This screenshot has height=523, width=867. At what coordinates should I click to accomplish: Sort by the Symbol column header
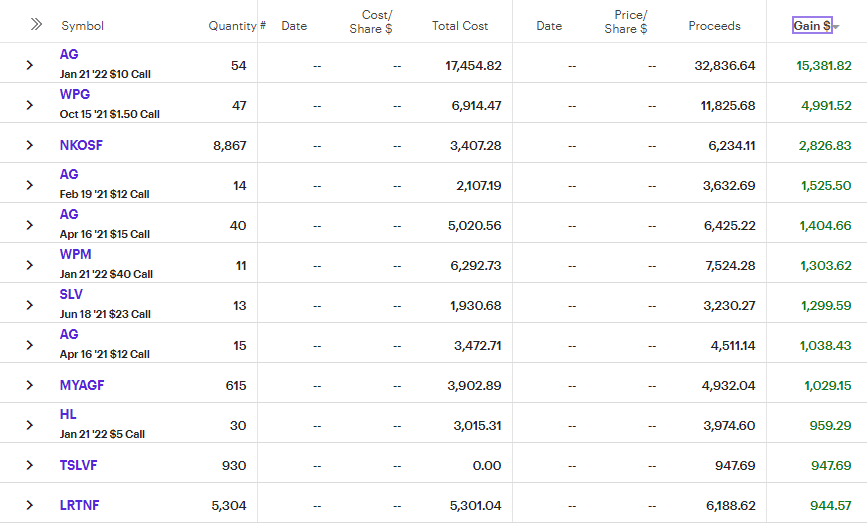82,25
